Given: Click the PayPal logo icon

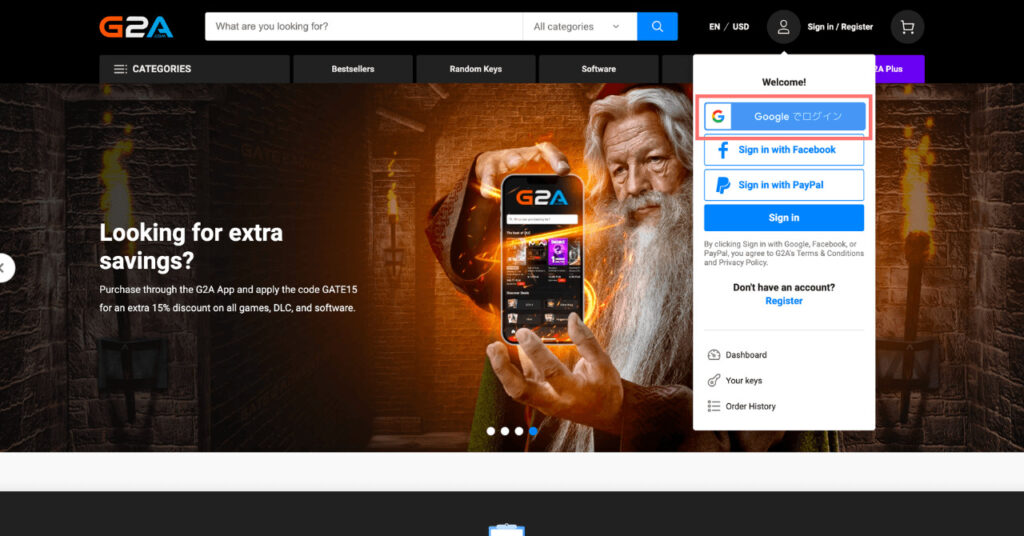Looking at the screenshot, I should (723, 185).
